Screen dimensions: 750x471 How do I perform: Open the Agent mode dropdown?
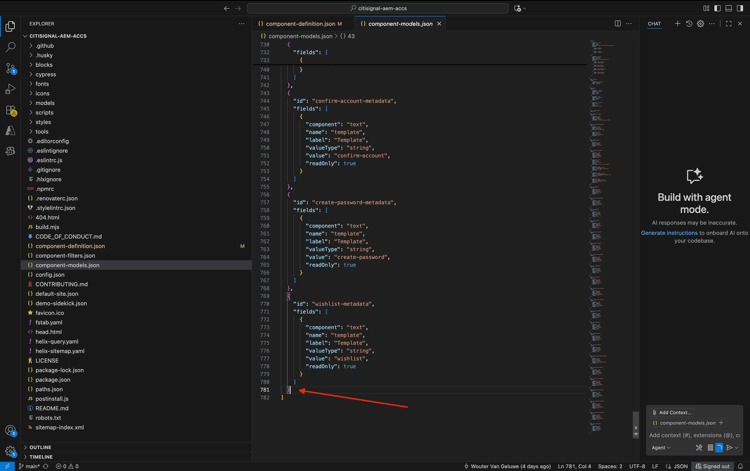click(661, 448)
